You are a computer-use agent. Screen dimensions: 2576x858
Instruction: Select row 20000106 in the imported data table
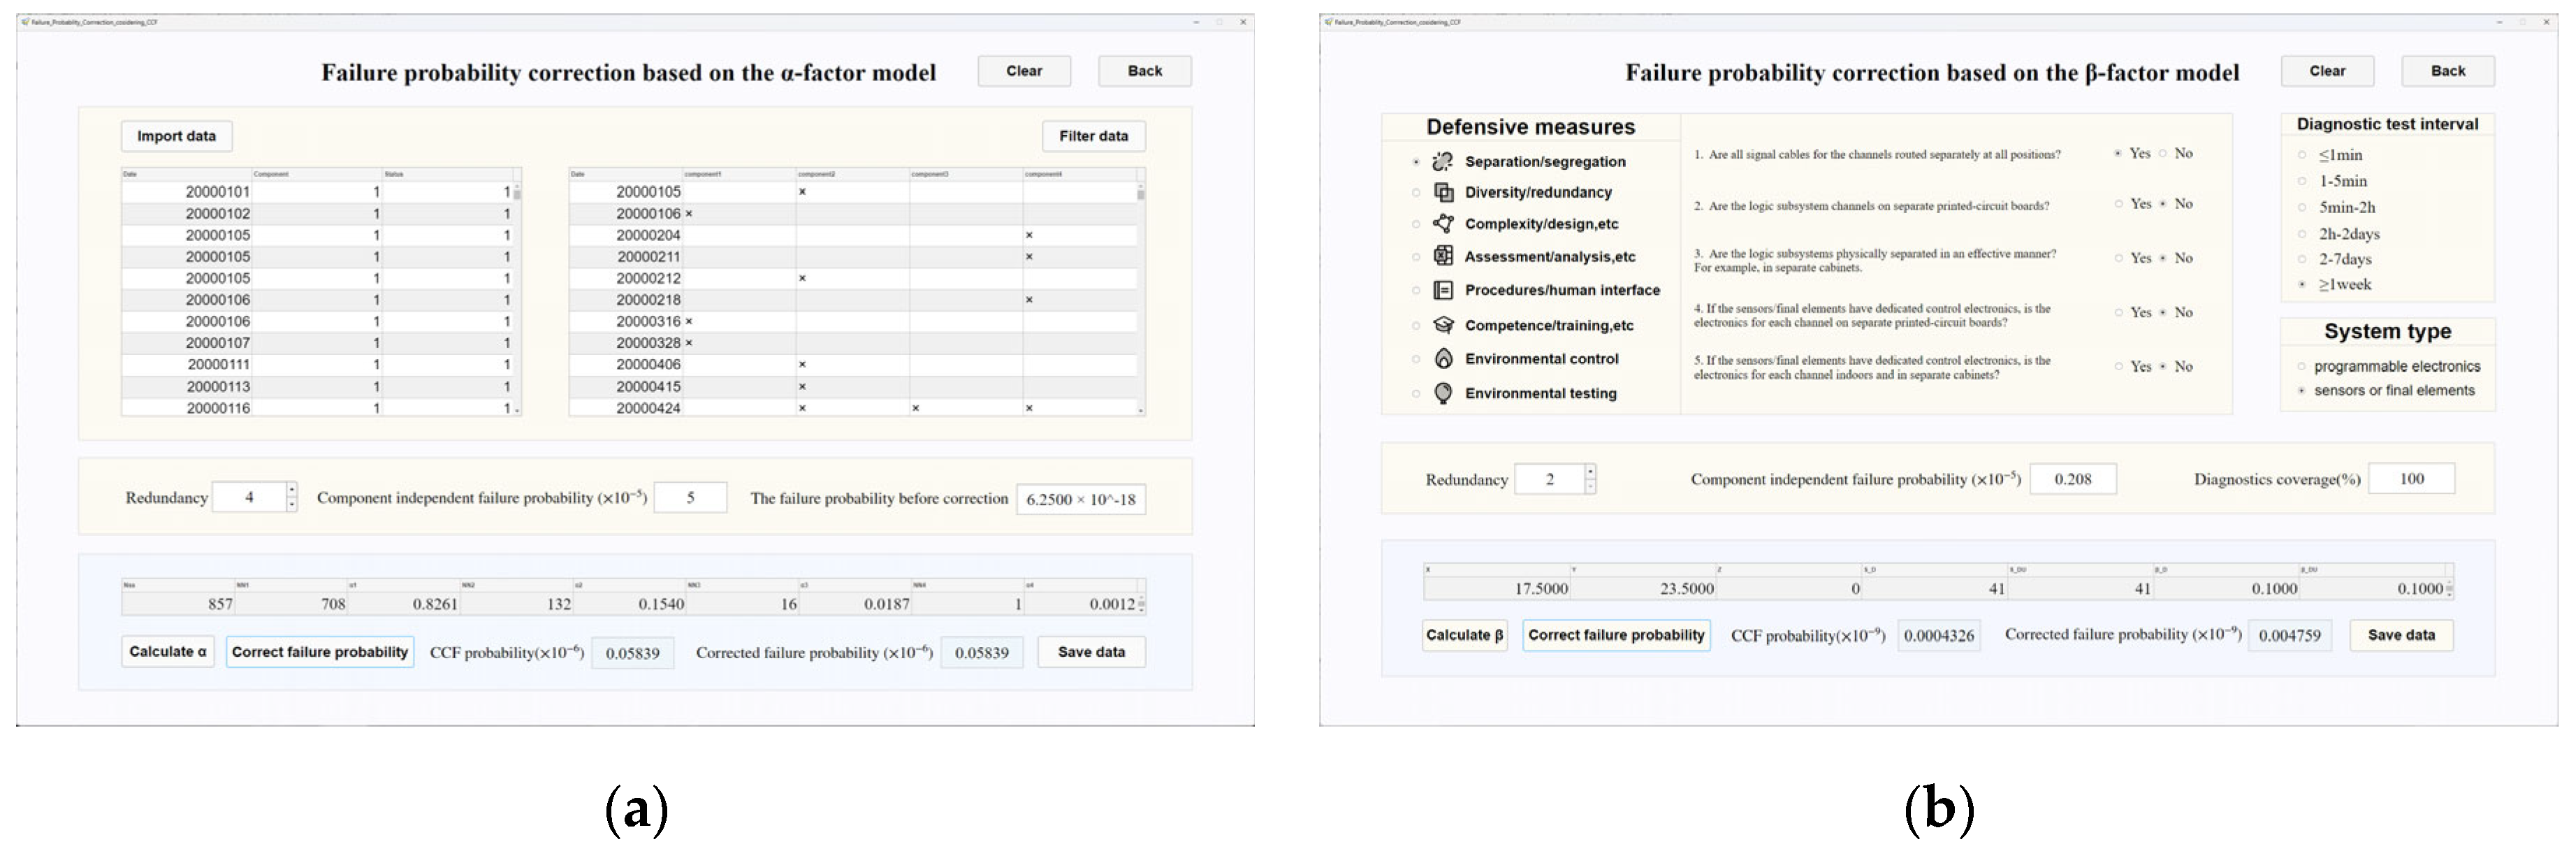tap(218, 300)
